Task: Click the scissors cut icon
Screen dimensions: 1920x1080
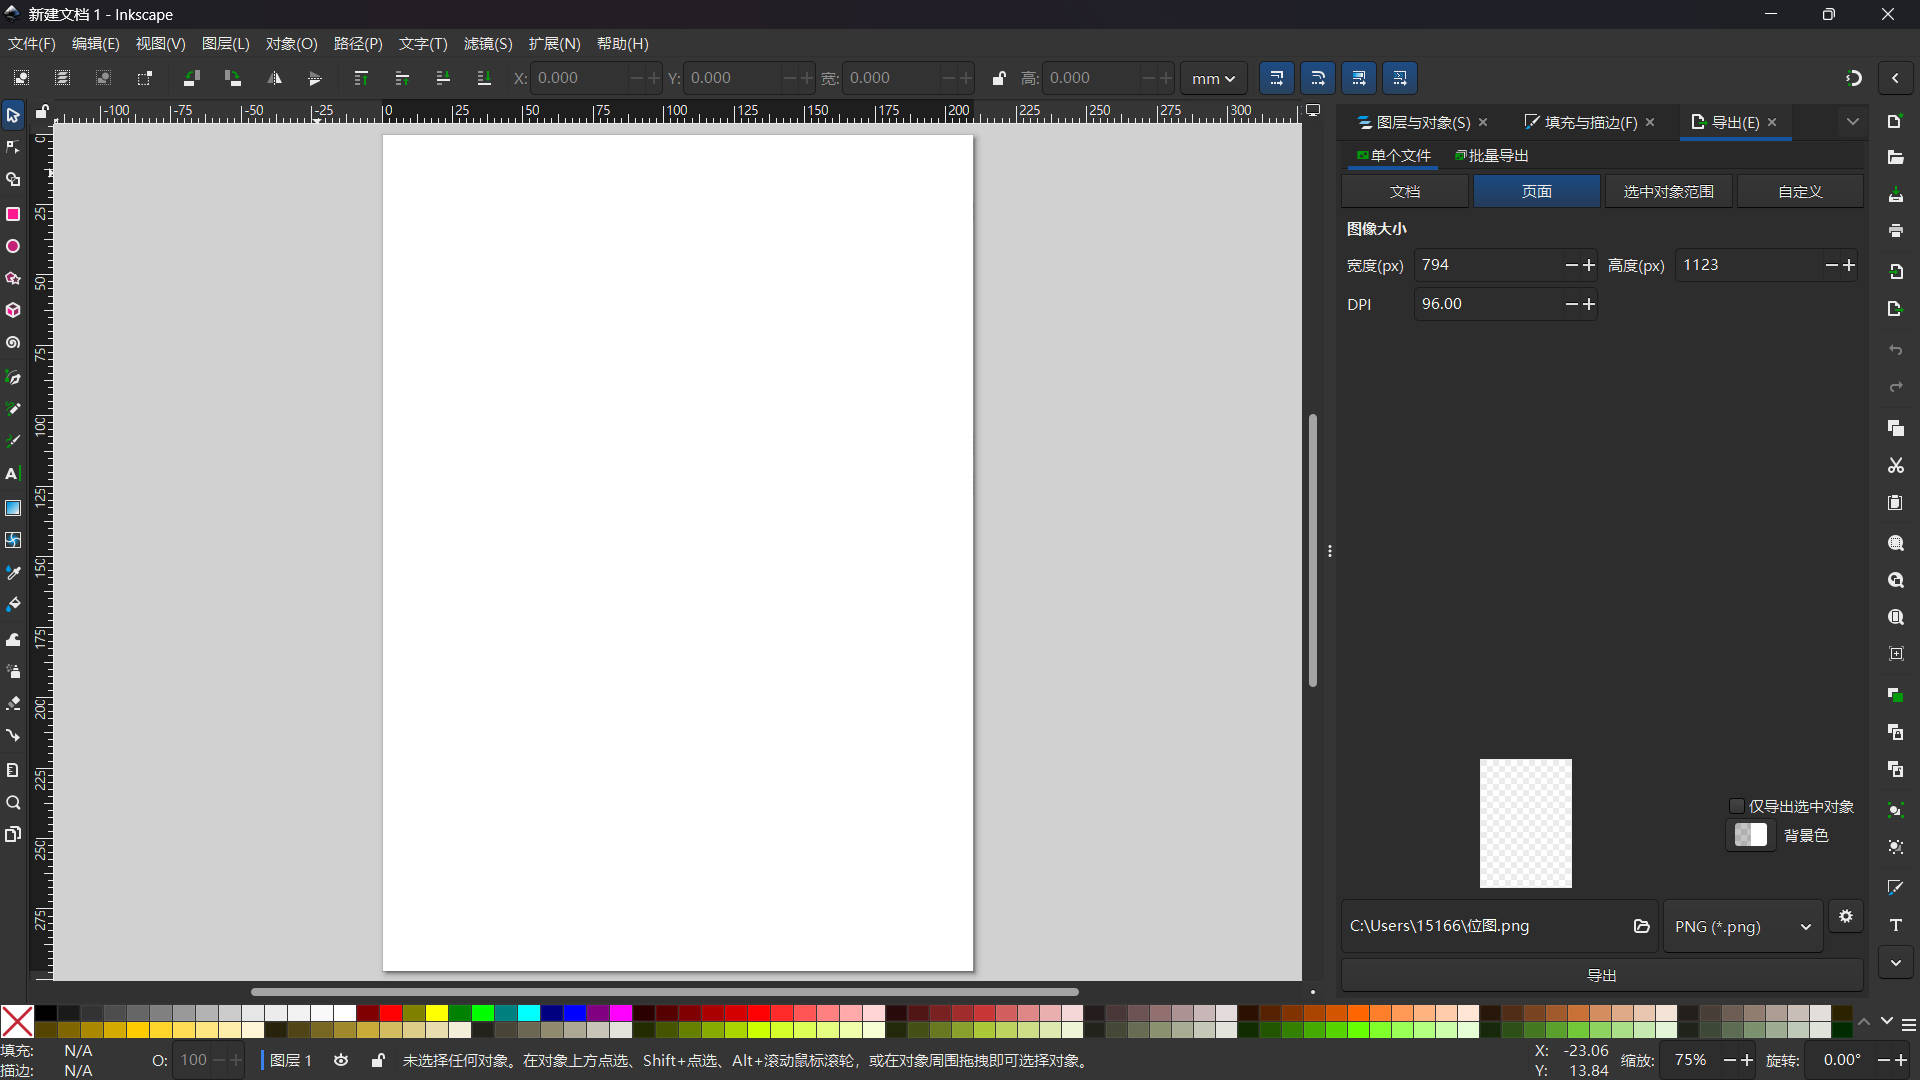Action: tap(1895, 466)
